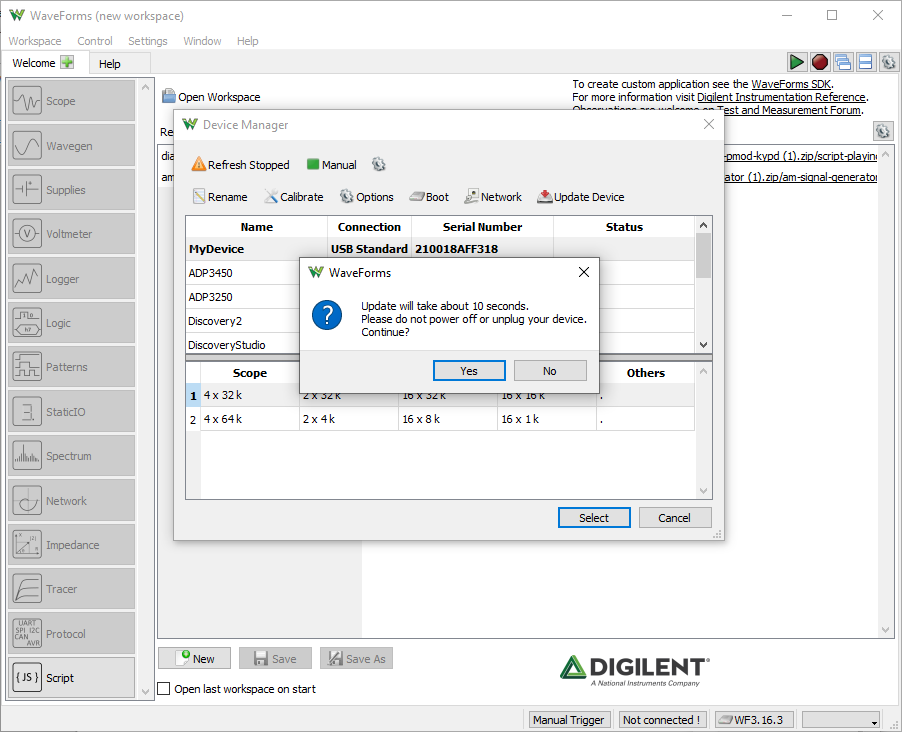The width and height of the screenshot is (902, 732).
Task: Open the Scope instrument
Action: click(71, 101)
